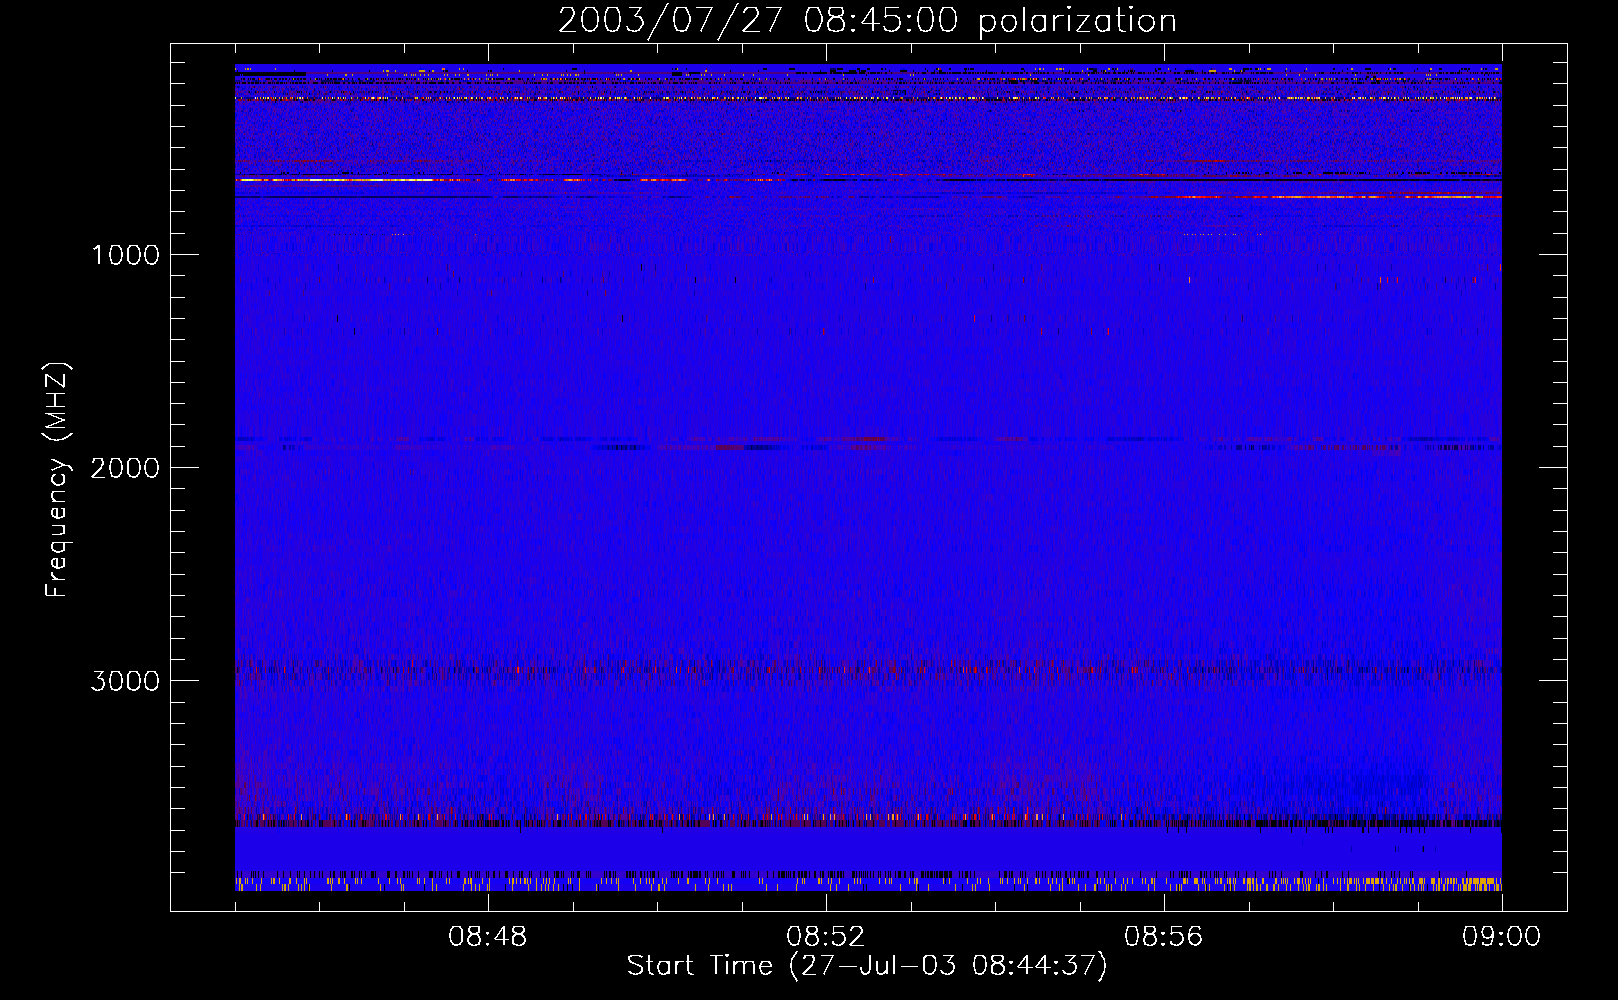
Task: Click the 2000 frequency tick label
Action: [x=125, y=468]
